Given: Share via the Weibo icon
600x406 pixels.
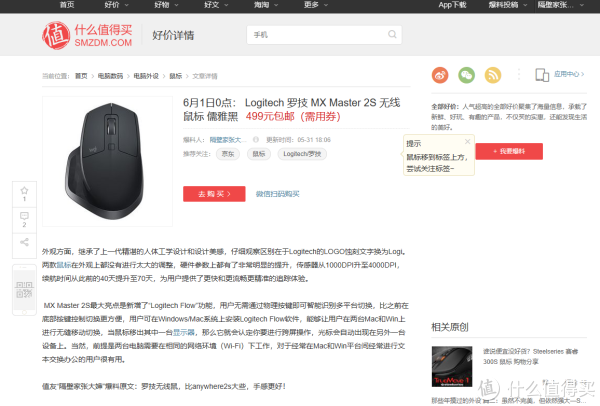Looking at the screenshot, I should [x=440, y=75].
